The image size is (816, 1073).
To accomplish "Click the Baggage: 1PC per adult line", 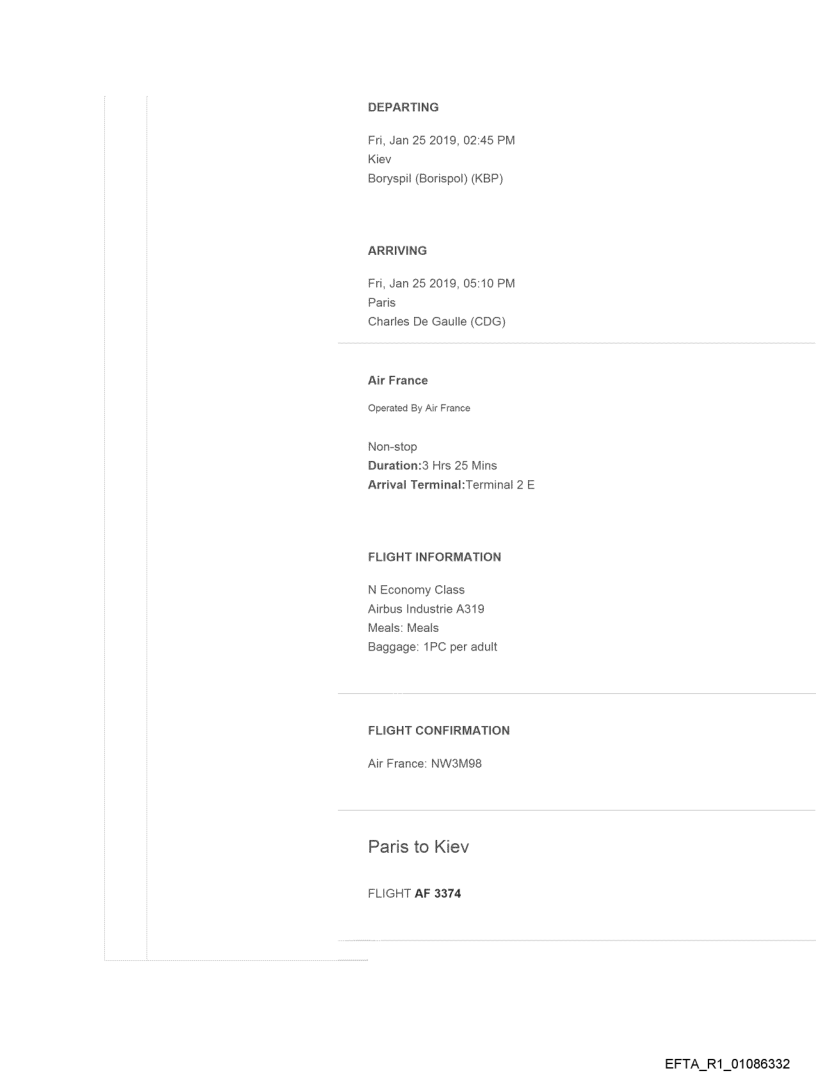I will [x=432, y=646].
